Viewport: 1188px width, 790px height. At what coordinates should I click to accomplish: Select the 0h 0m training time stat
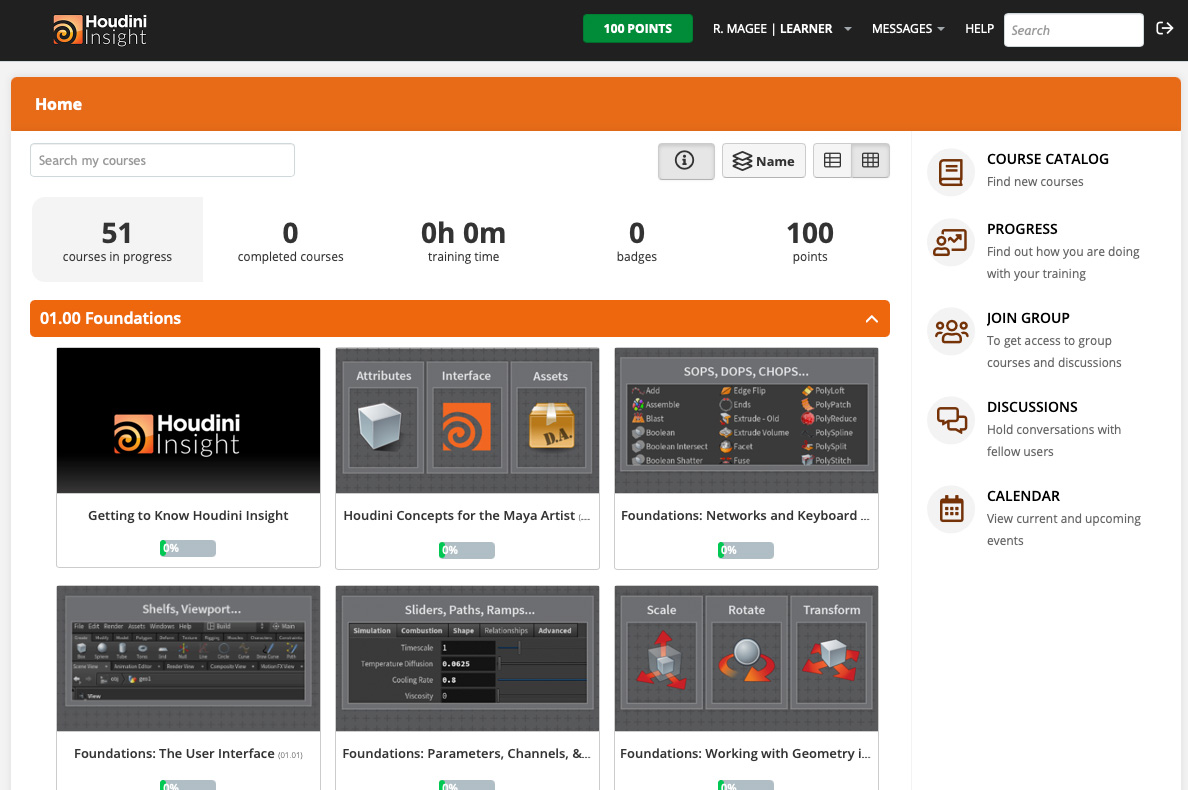[463, 240]
